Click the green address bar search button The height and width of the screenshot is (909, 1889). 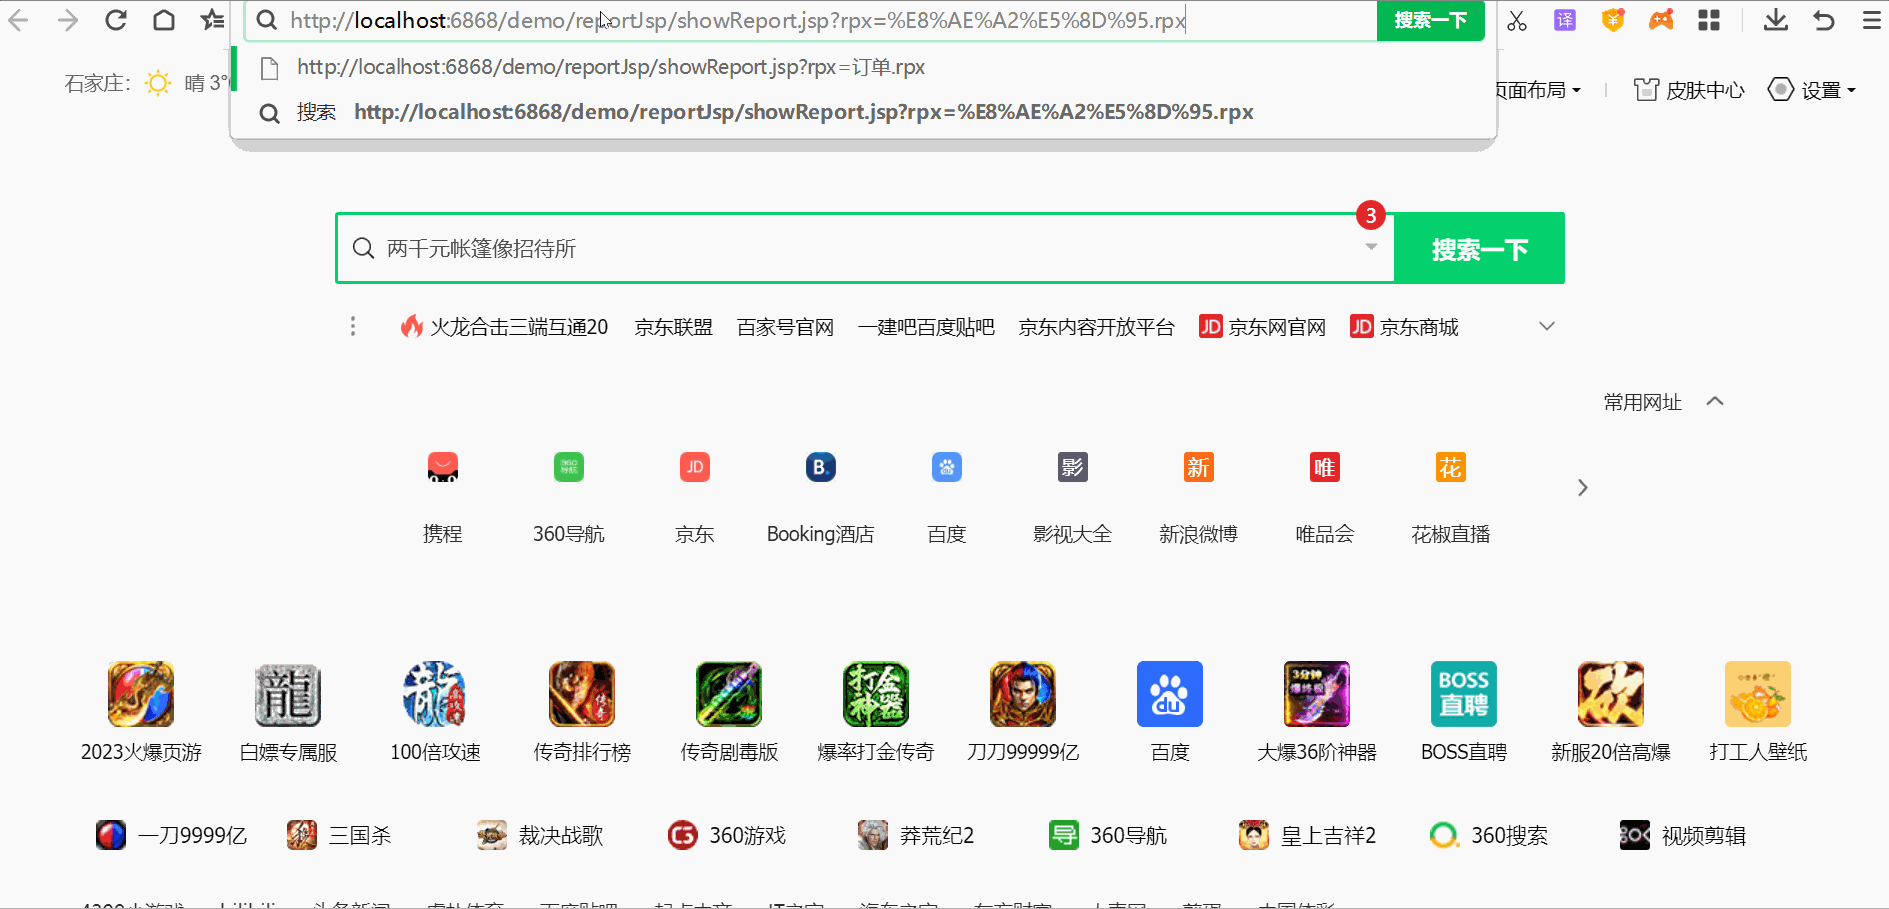1430,20
